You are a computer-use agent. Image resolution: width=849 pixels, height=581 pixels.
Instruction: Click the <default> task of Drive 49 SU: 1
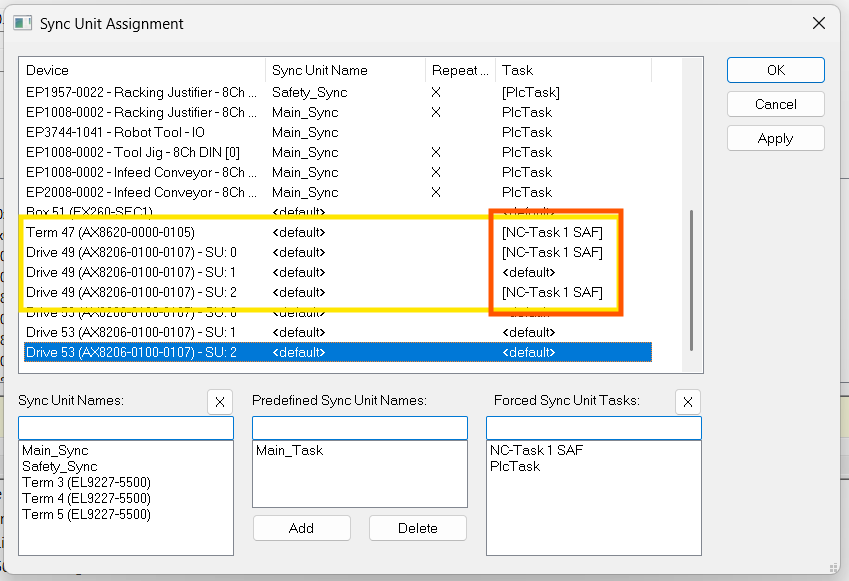click(528, 272)
